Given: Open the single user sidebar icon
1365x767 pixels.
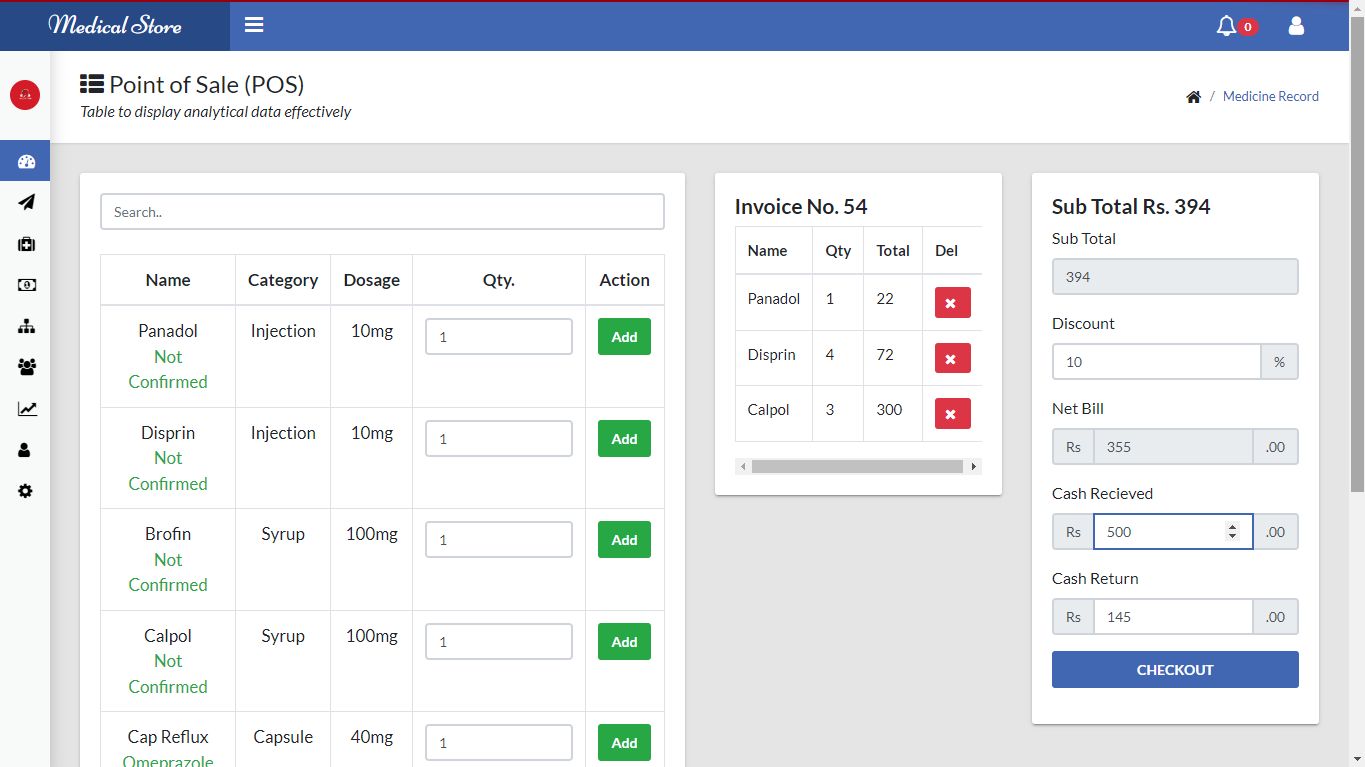Looking at the screenshot, I should (26, 450).
